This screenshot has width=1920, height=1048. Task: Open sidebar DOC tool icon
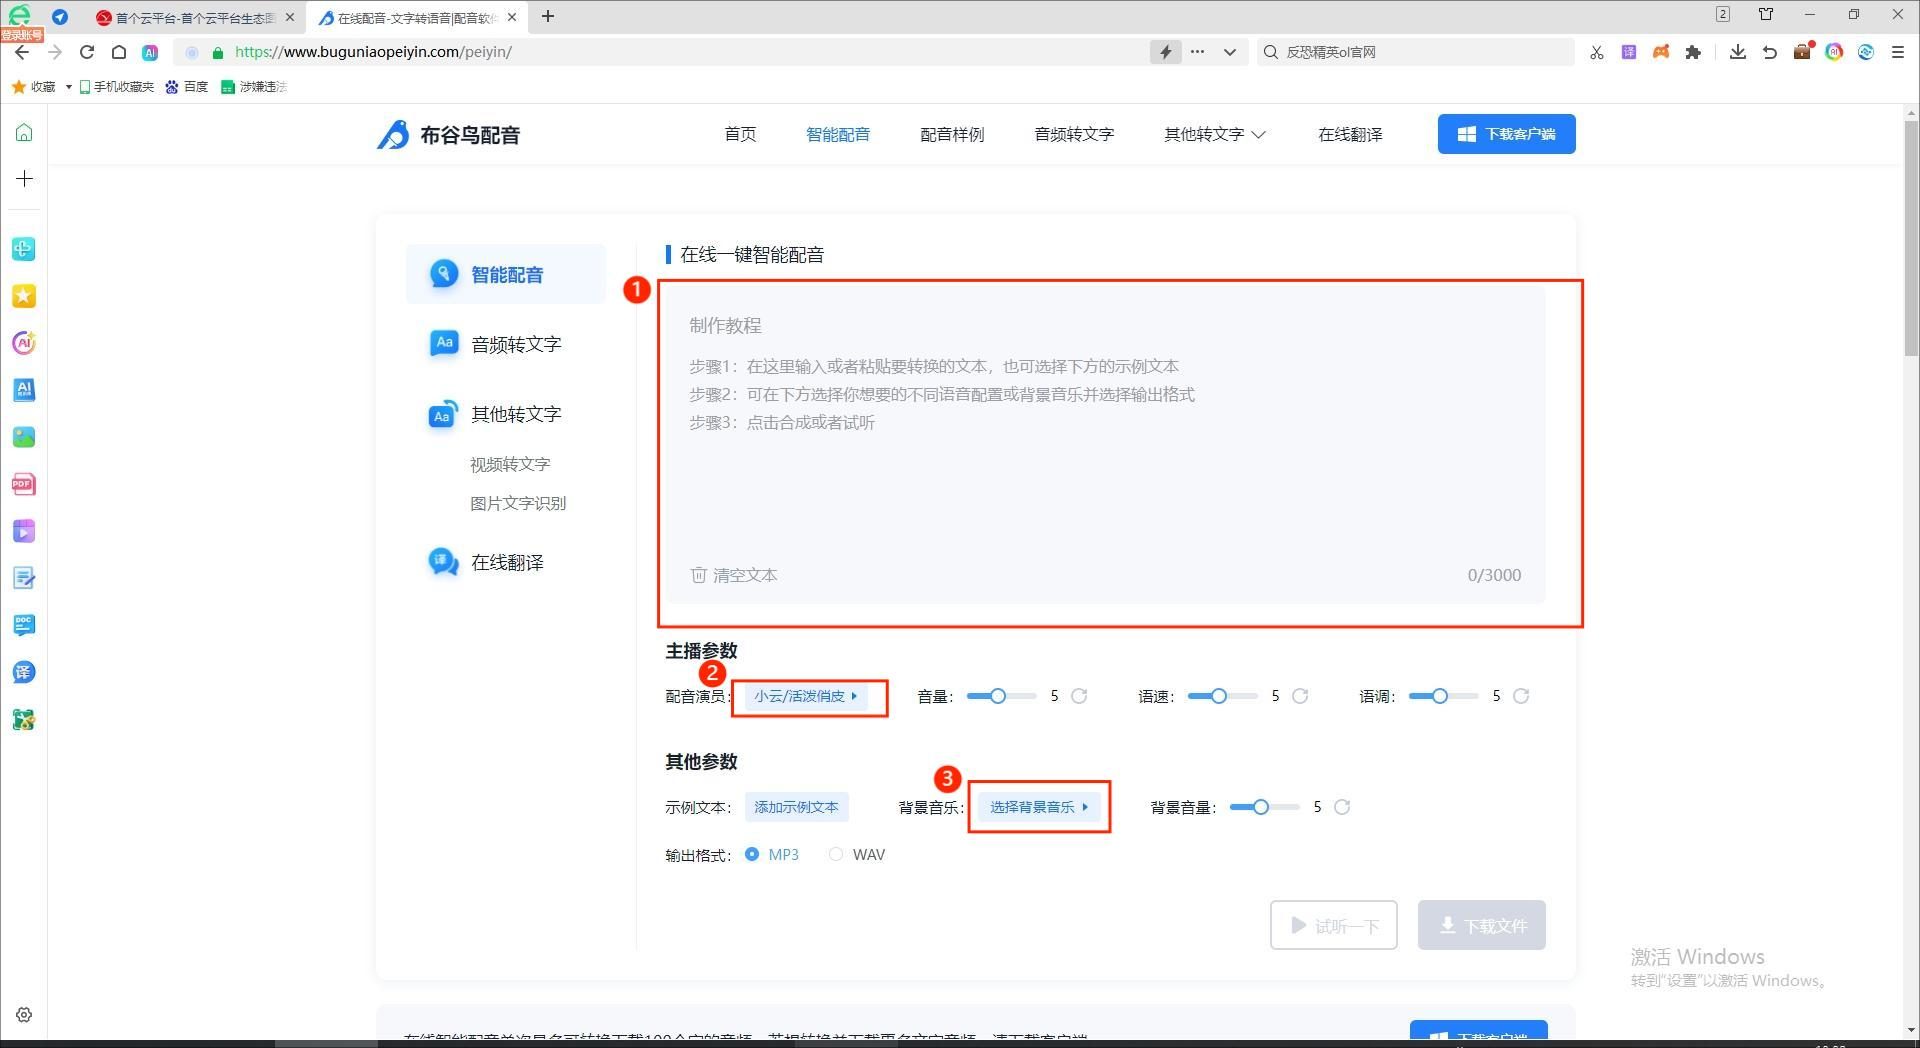pos(24,625)
